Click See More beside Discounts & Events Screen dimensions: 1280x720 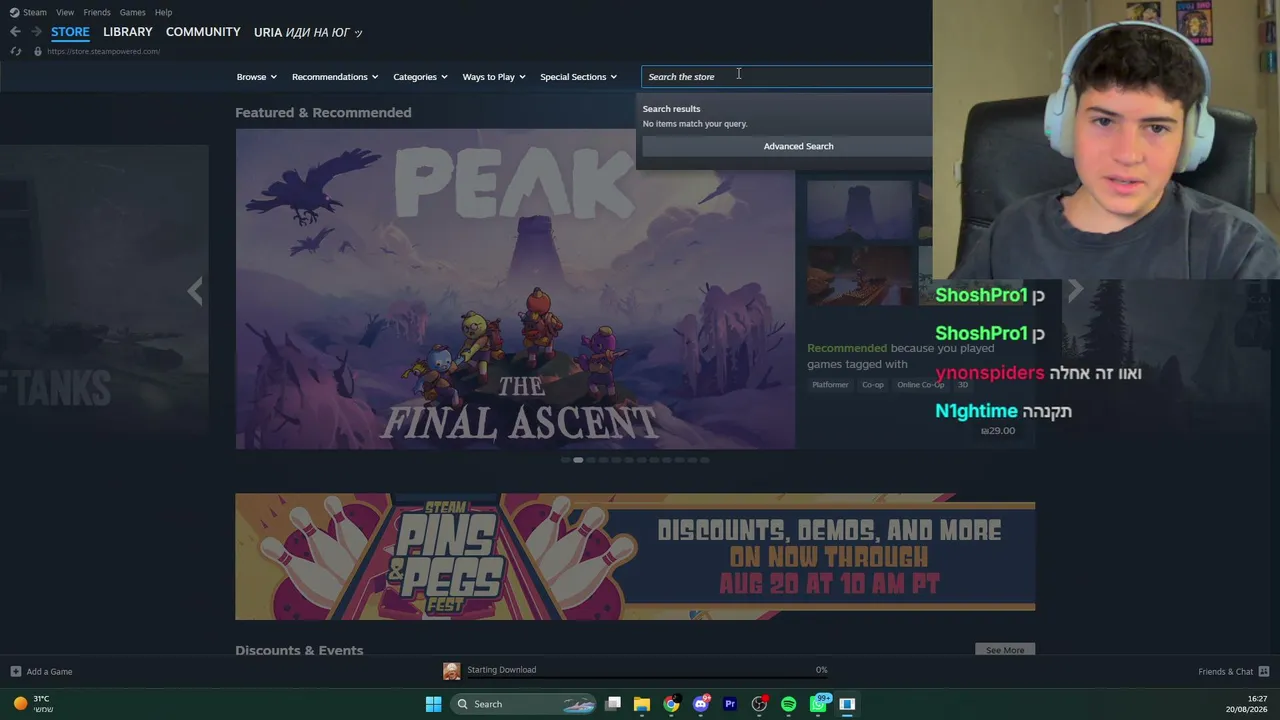[1005, 650]
